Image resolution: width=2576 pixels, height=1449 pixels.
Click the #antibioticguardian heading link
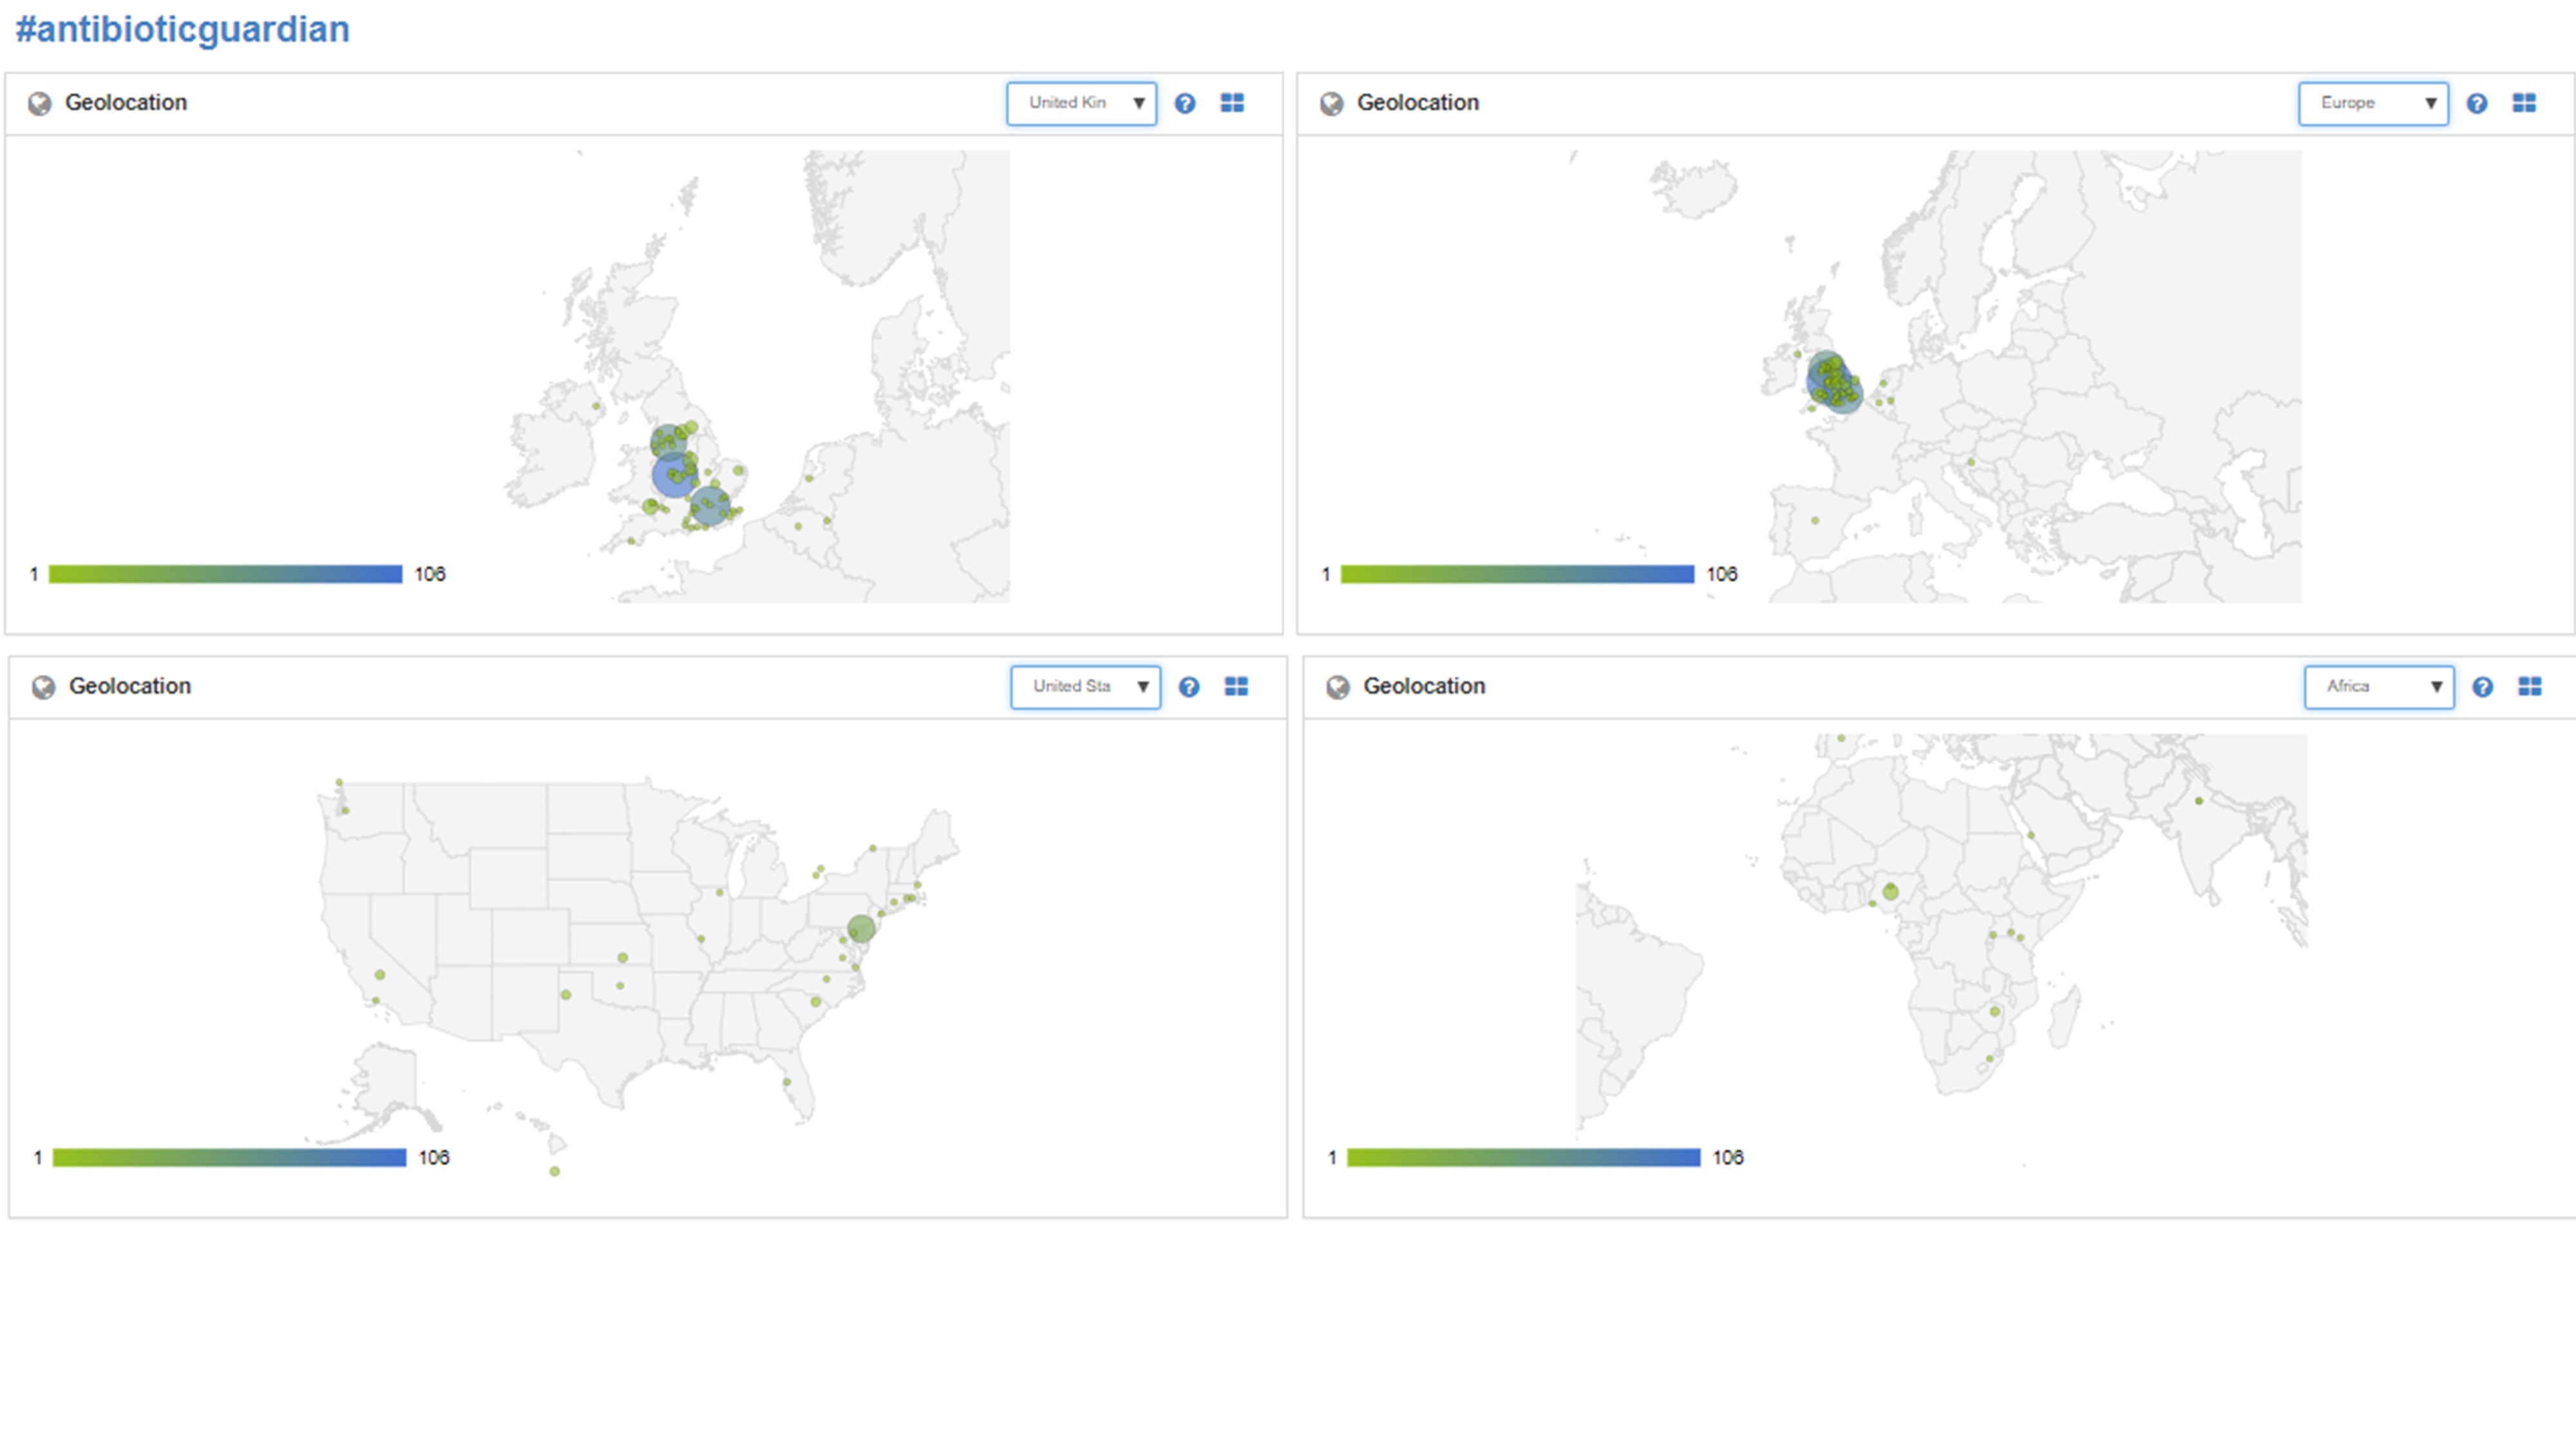(182, 29)
